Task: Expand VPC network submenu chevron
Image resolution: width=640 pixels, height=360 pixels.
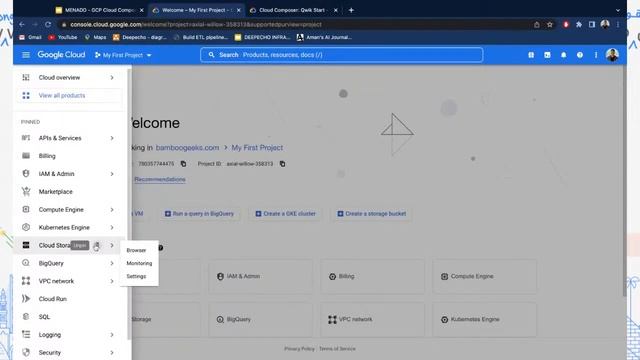Action: click(112, 281)
